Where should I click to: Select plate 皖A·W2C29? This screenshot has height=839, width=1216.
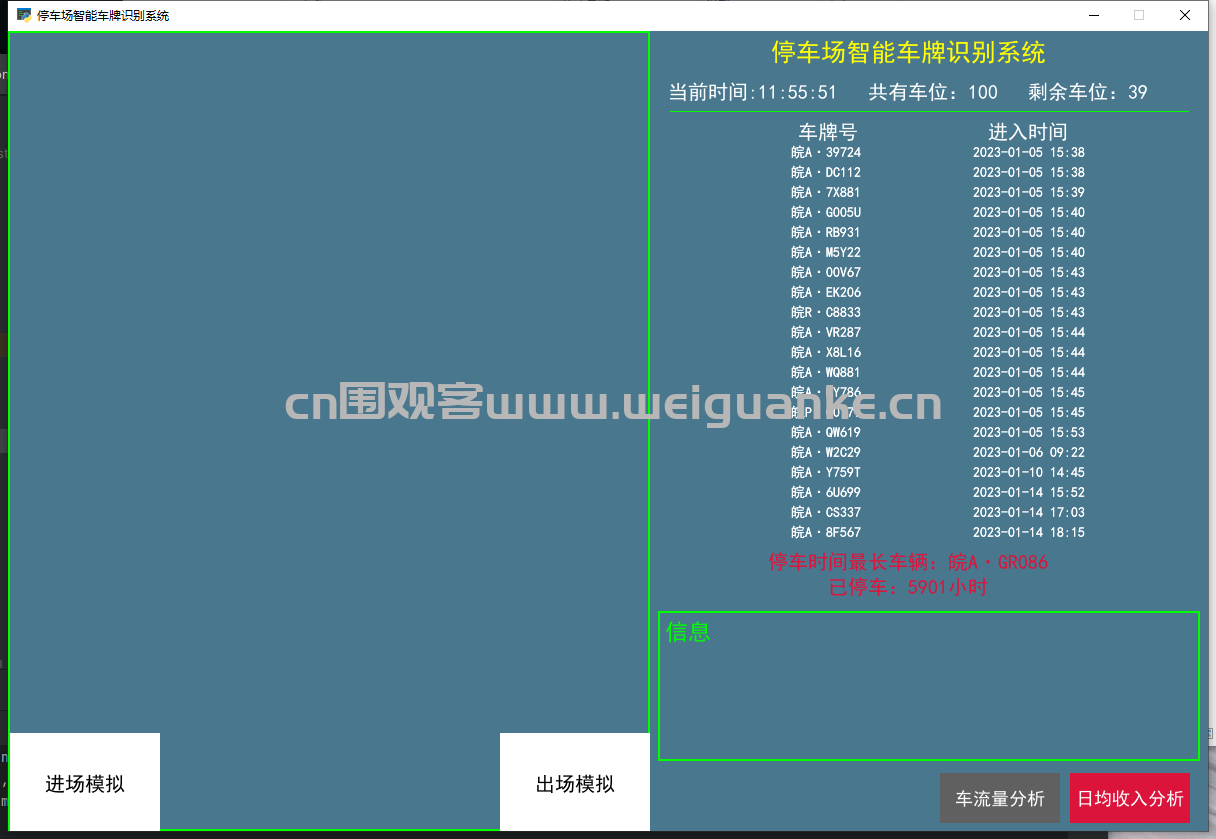pos(826,453)
